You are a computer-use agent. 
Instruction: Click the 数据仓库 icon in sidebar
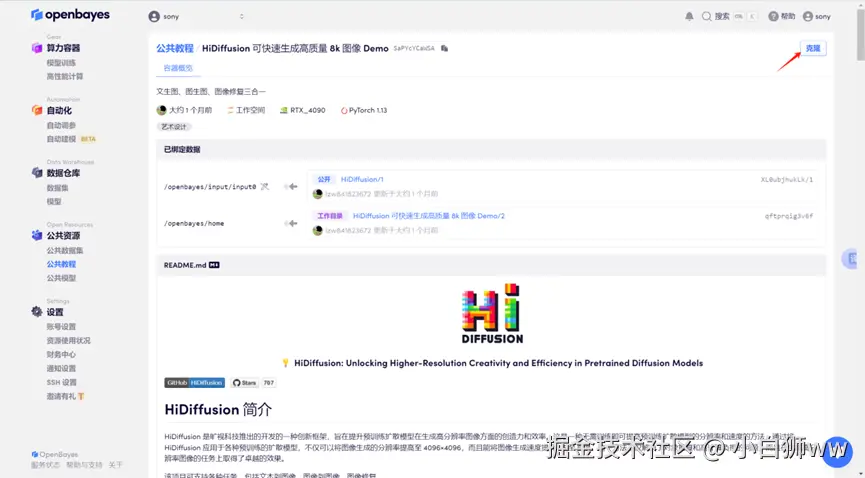tap(36, 173)
